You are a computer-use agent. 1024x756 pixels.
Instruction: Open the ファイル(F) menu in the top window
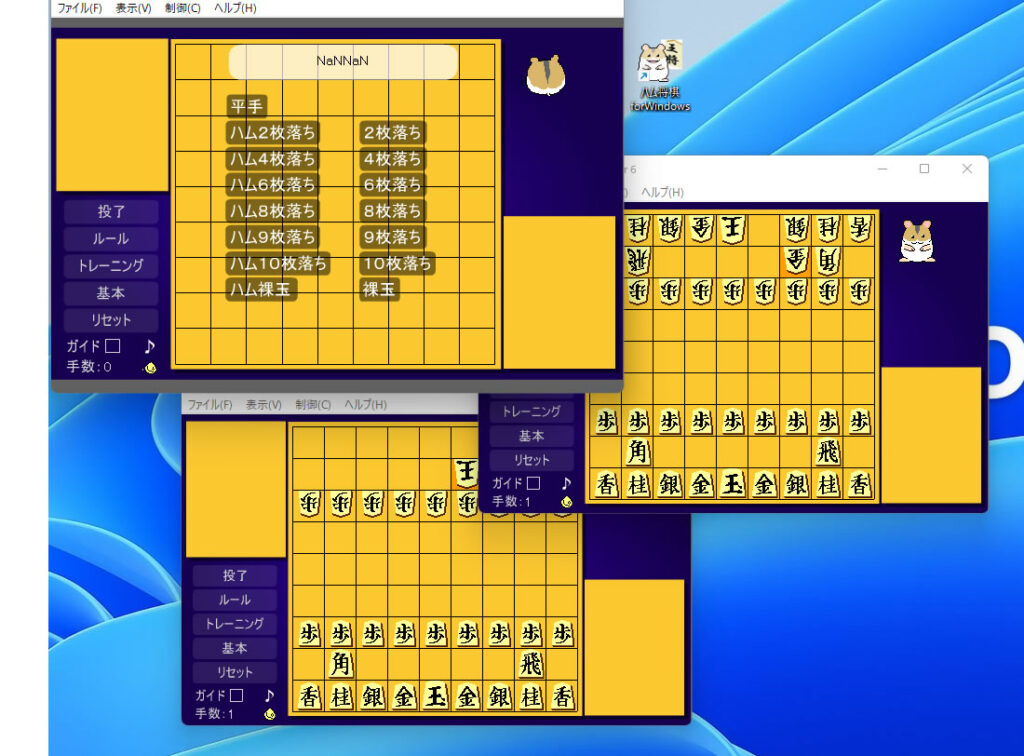coord(79,8)
